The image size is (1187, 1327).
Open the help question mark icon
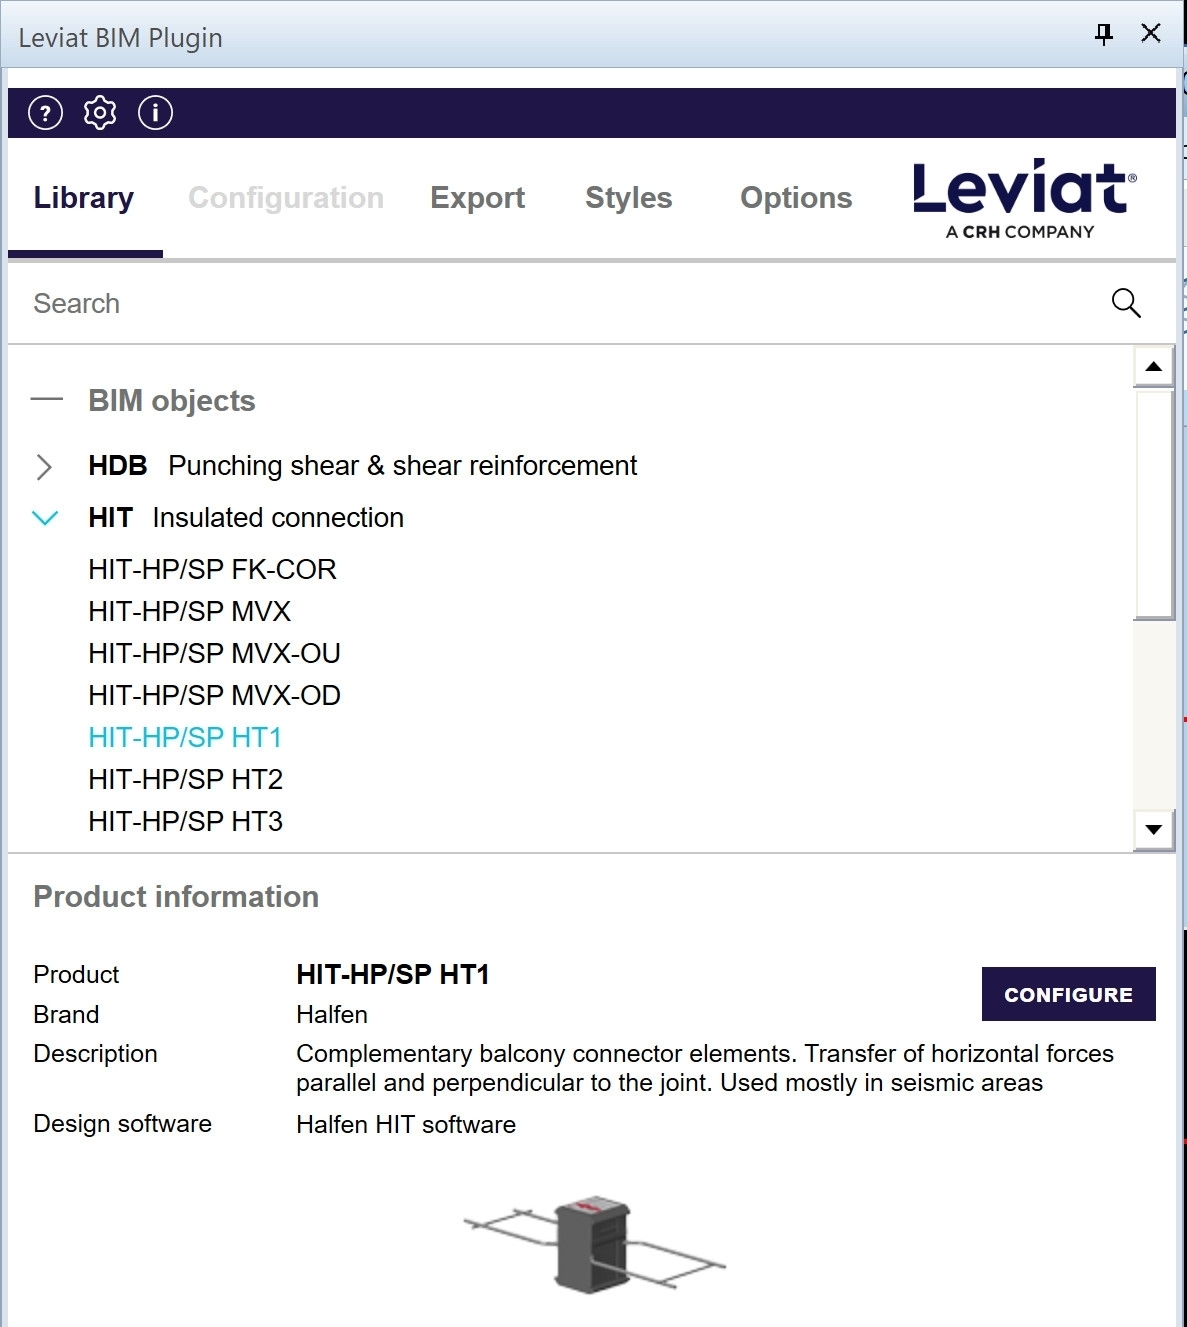pyautogui.click(x=45, y=113)
